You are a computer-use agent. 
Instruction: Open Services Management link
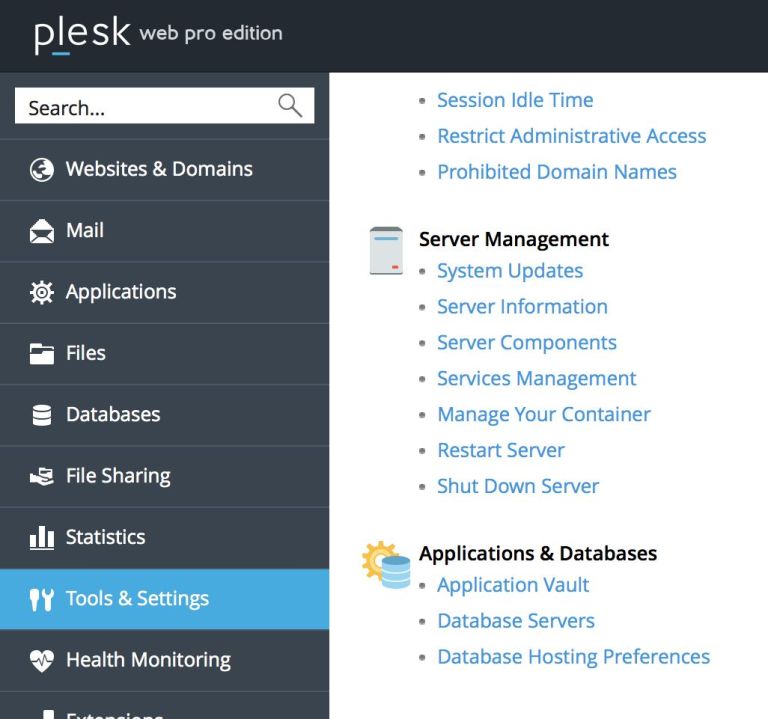[x=536, y=379]
